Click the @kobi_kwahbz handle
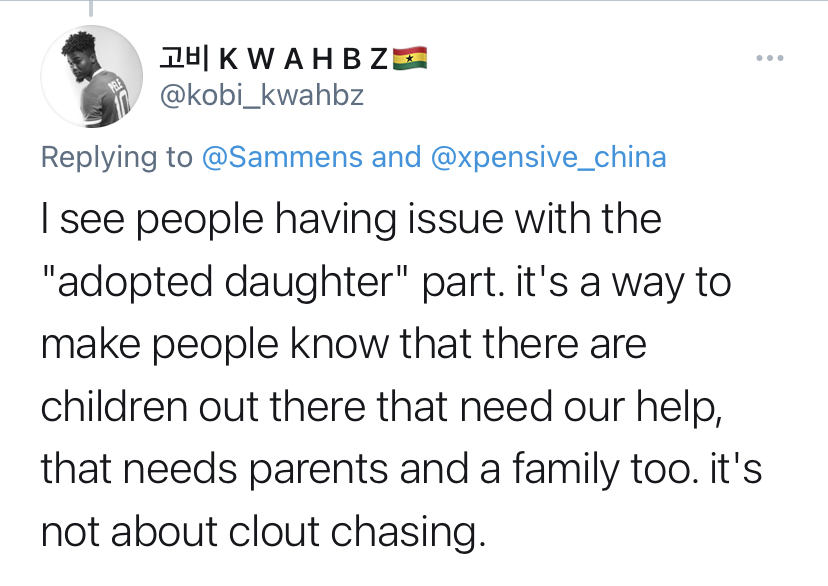This screenshot has height=586, width=828. tap(261, 96)
